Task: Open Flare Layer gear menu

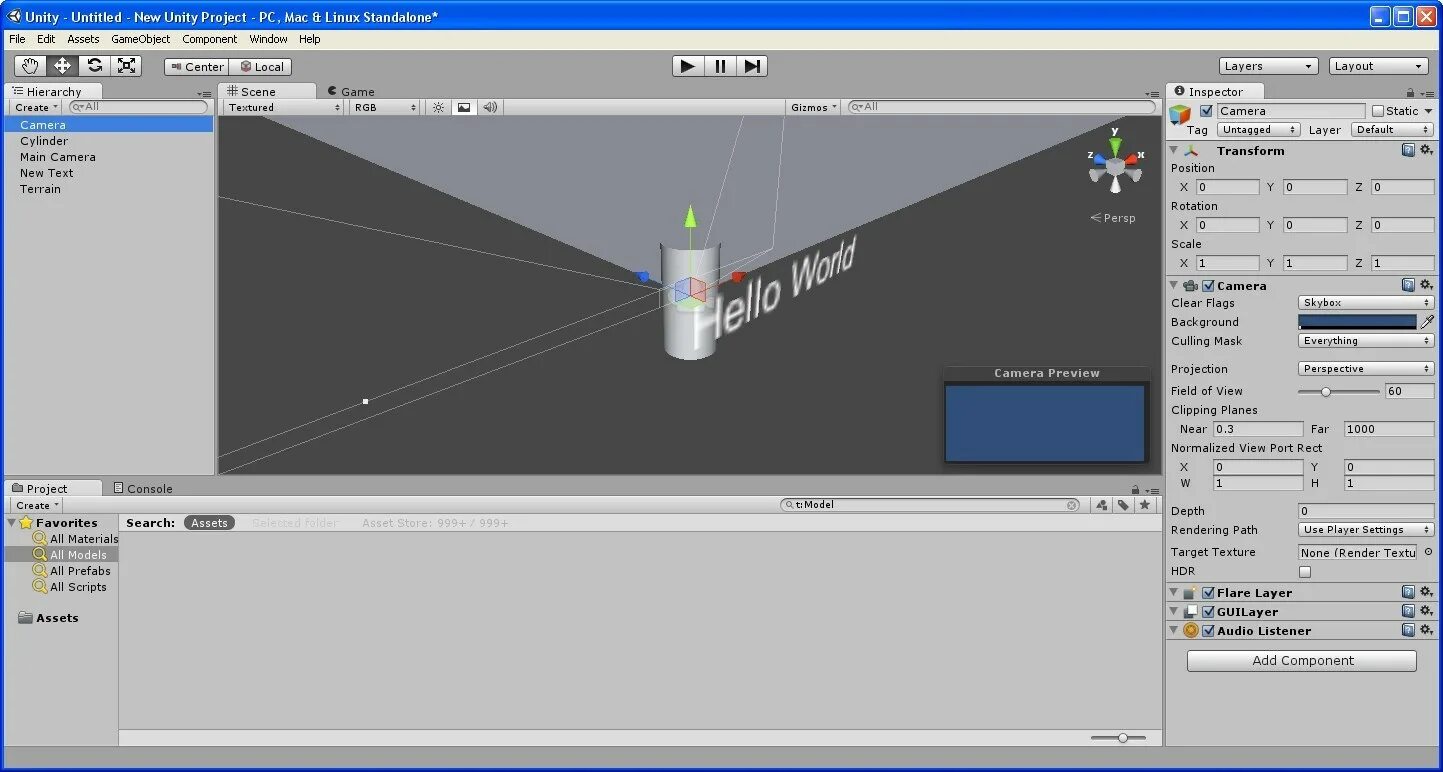Action: [1426, 592]
